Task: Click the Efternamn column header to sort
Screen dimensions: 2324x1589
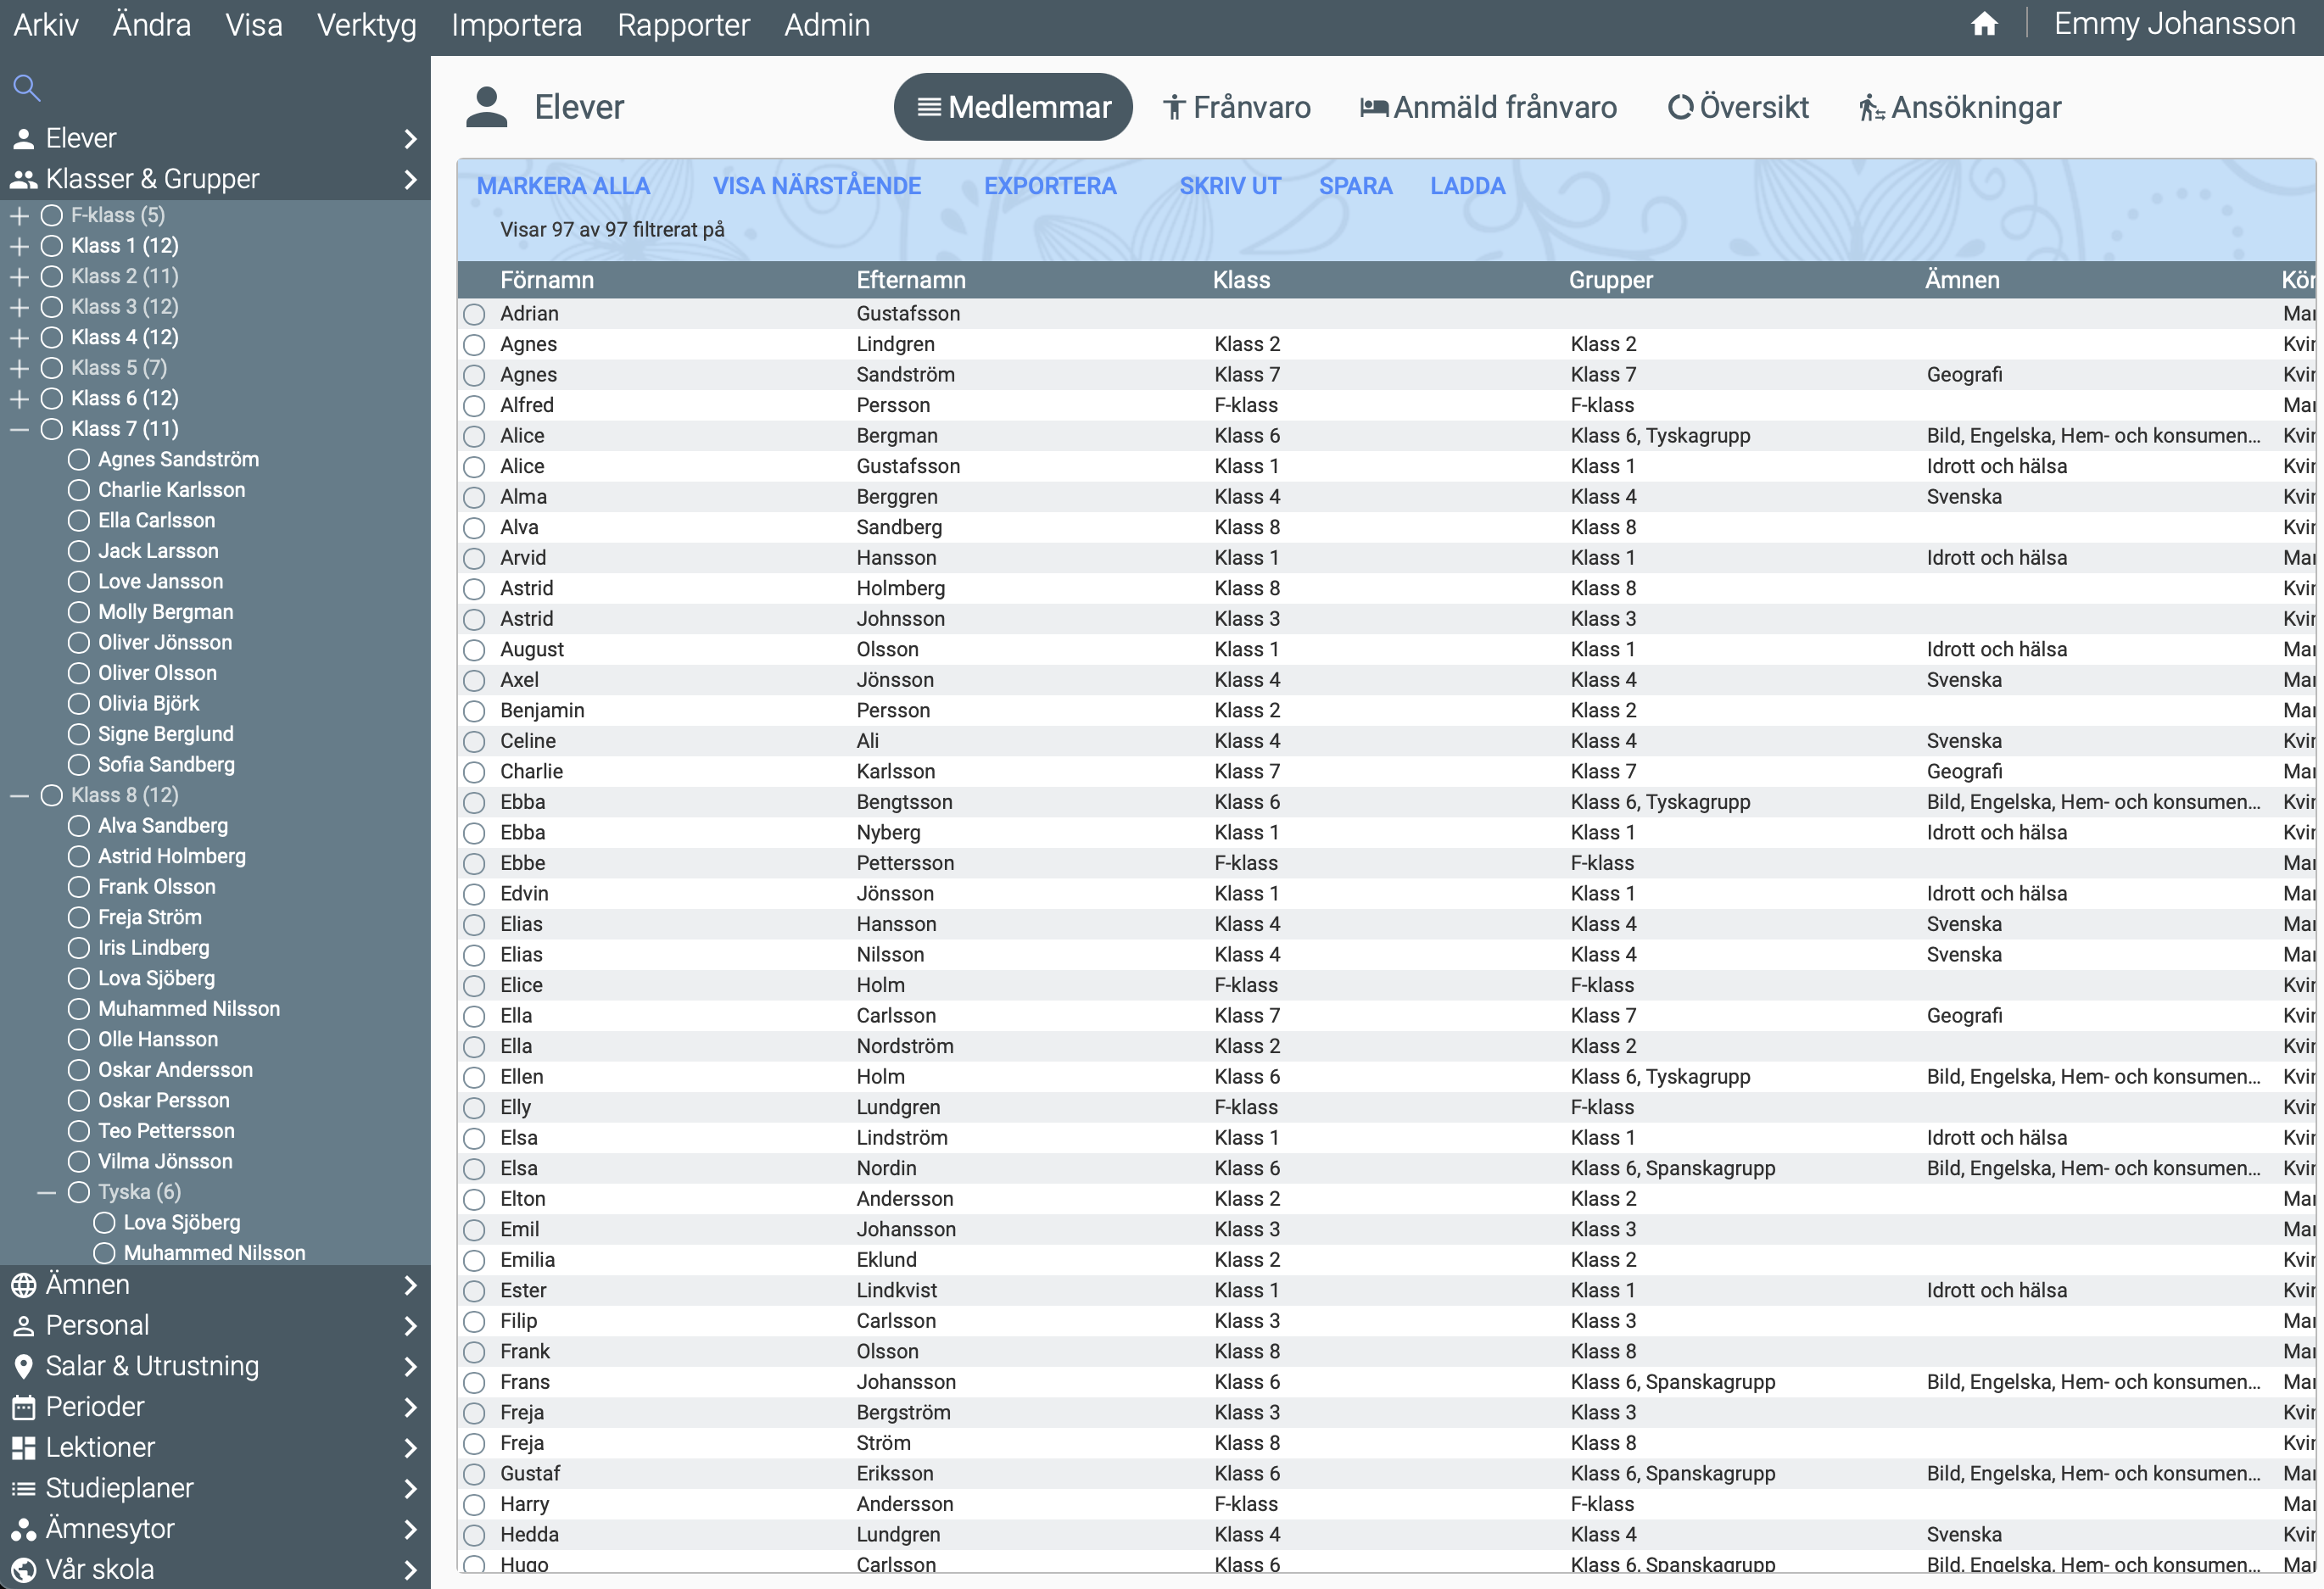Action: click(x=910, y=280)
